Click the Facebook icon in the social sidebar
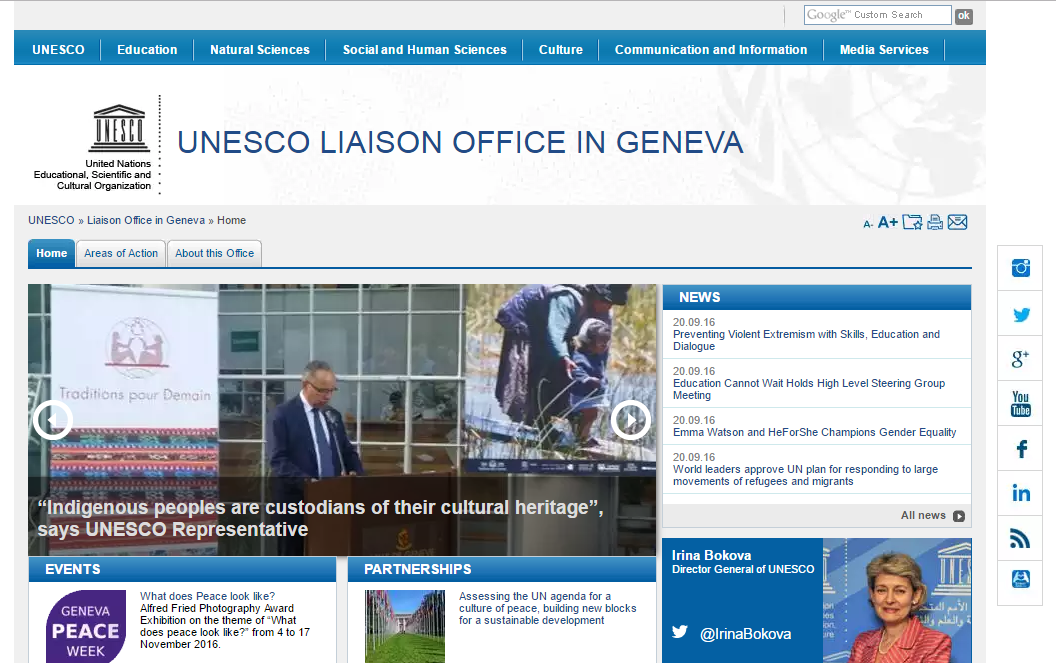 1021,449
